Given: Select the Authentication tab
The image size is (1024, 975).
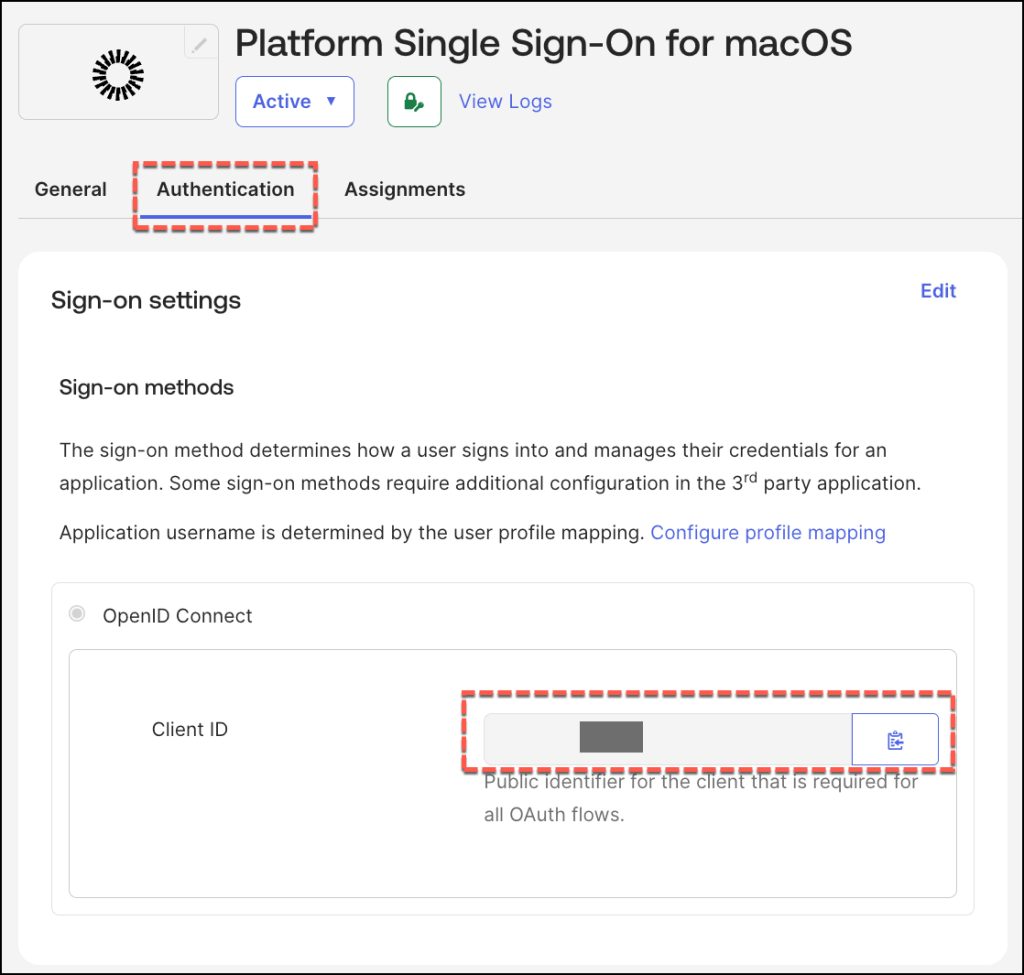Looking at the screenshot, I should (x=226, y=189).
